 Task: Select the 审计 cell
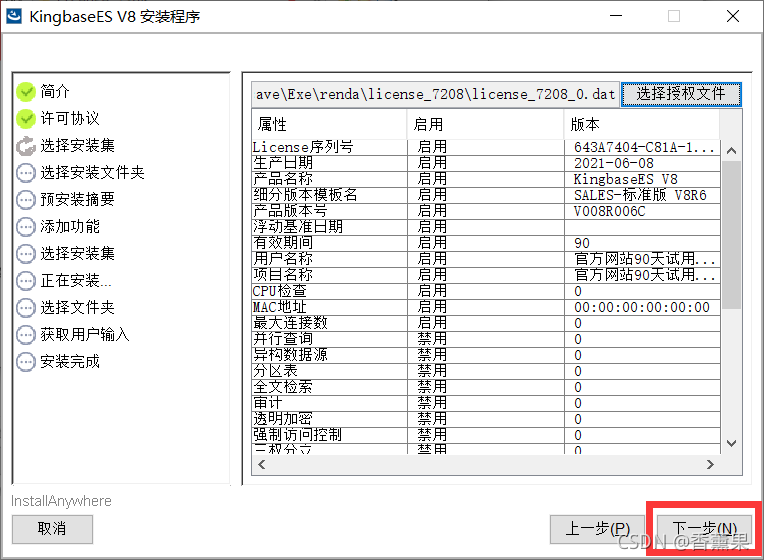pos(329,404)
